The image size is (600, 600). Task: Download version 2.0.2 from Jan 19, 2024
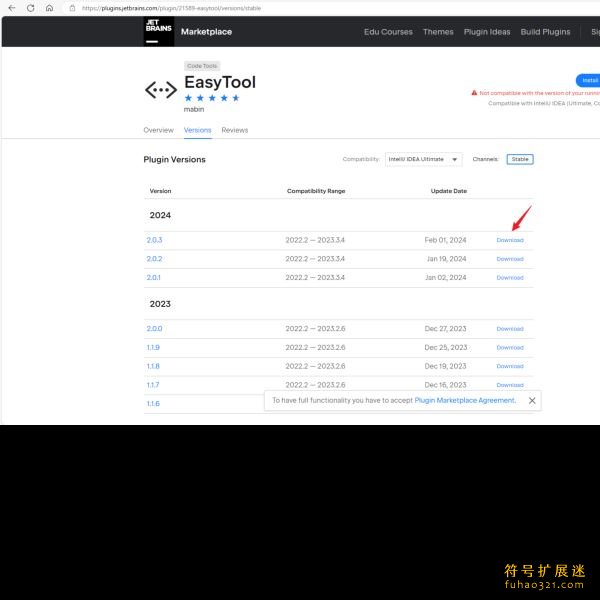click(x=510, y=259)
